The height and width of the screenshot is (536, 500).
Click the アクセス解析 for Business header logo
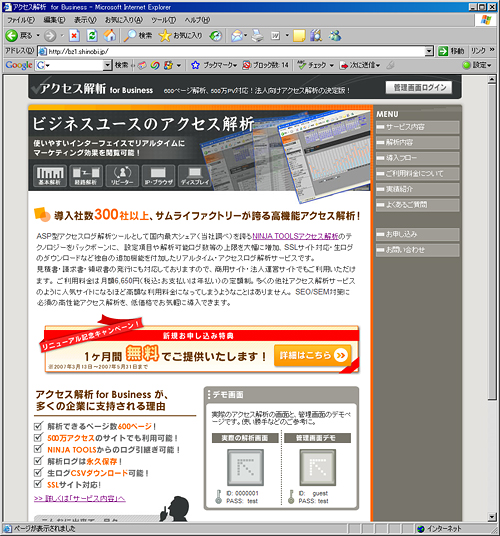[92, 89]
